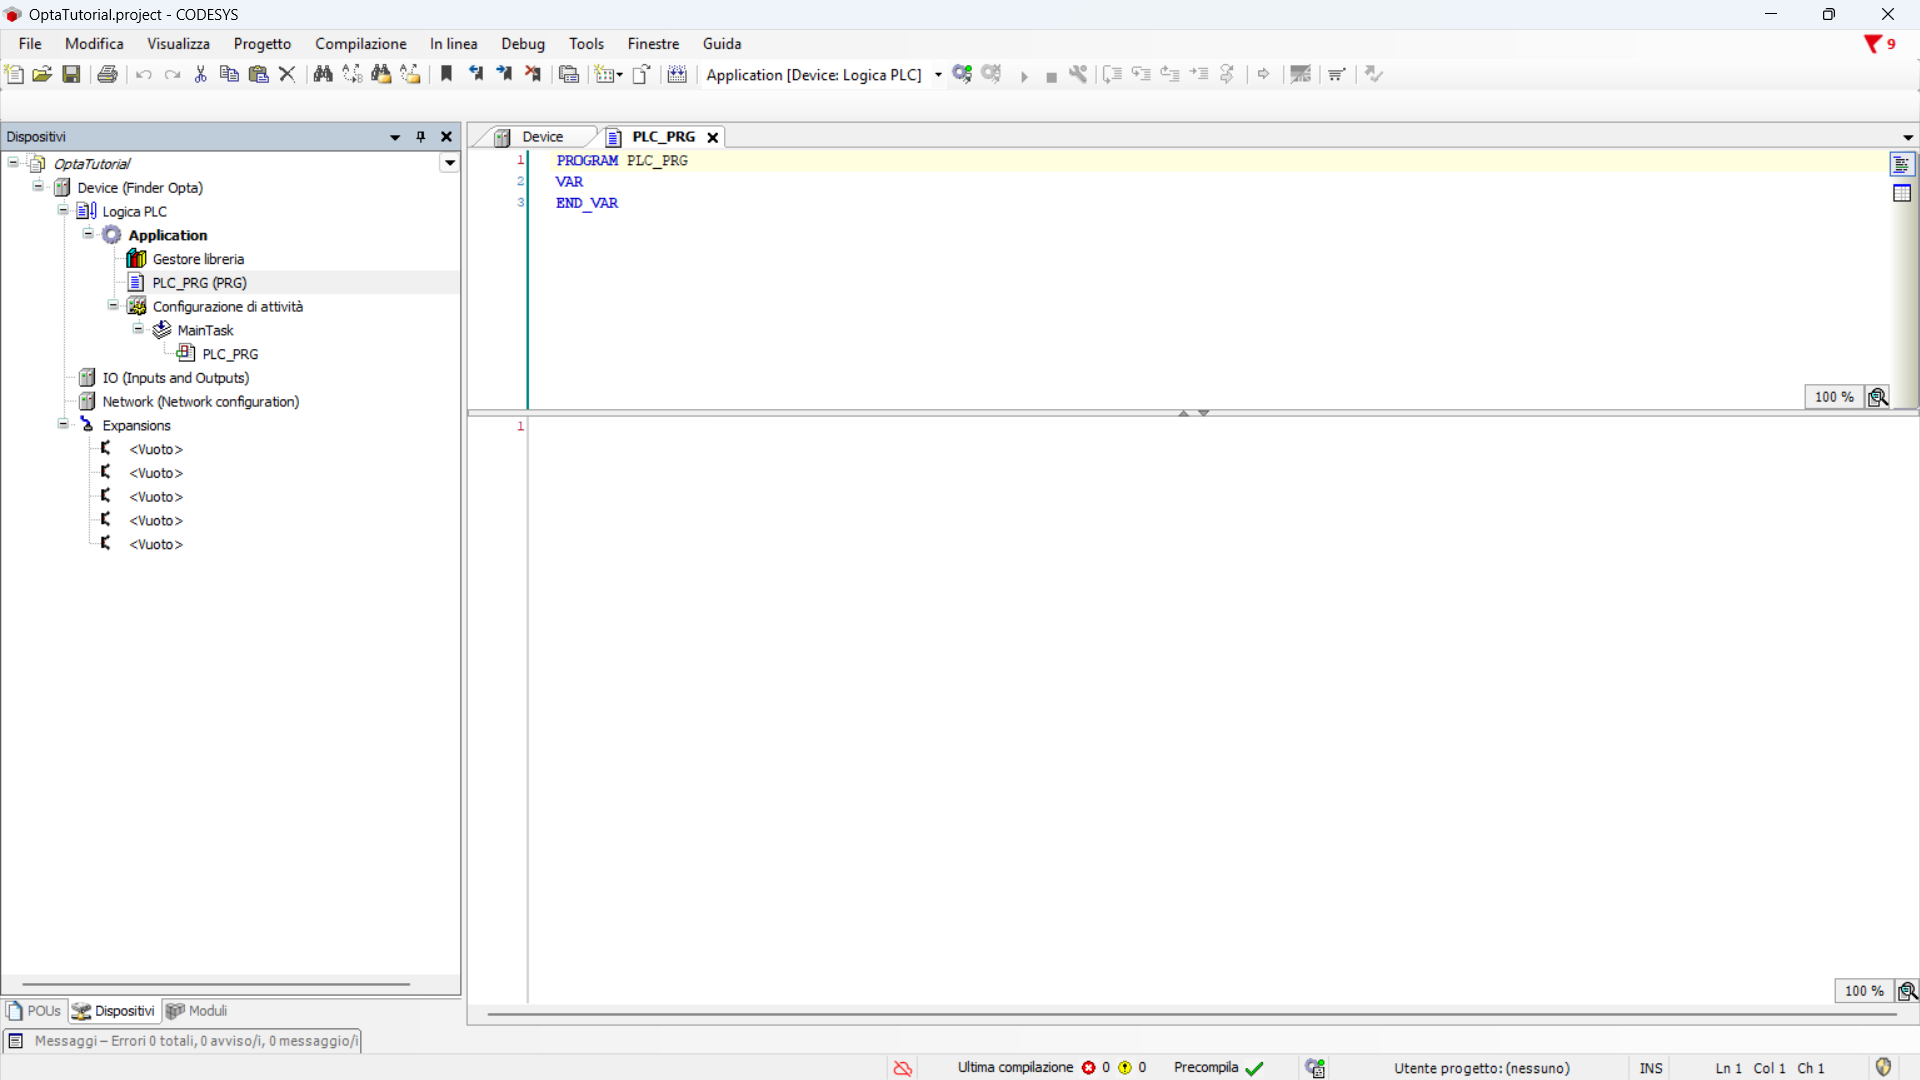
Task: Toggle bookmark using the bookmark icon
Action: pos(447,74)
